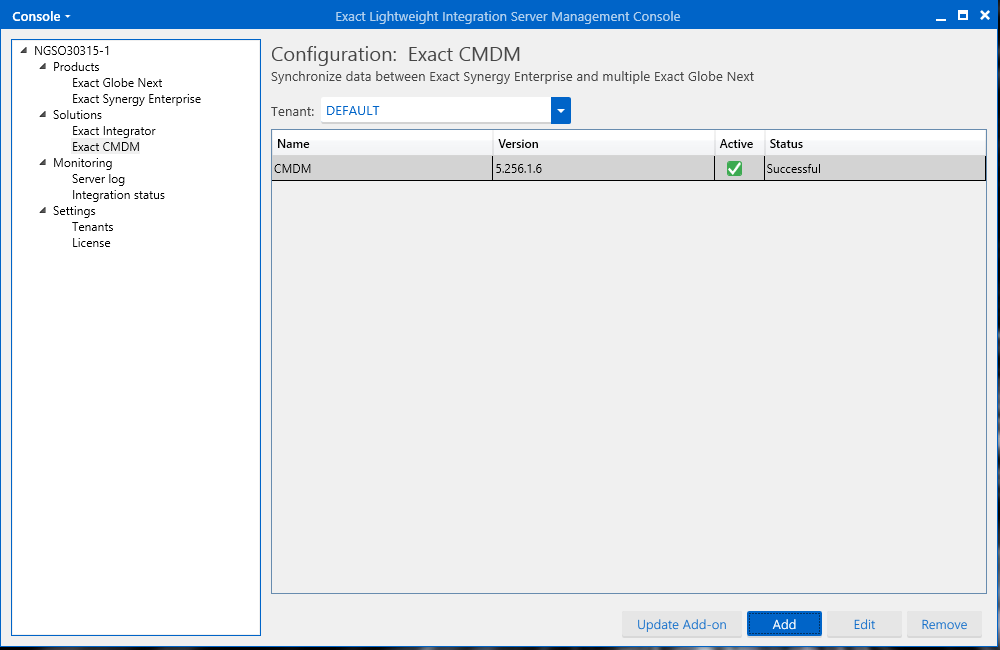The height and width of the screenshot is (650, 1000).
Task: Open the License settings
Action: 91,242
